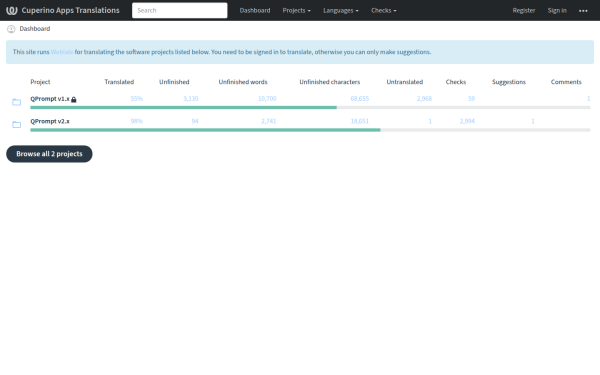Click untranslated value 1 for QPrompt v2.x
This screenshot has height=375, width=600.
pos(430,121)
